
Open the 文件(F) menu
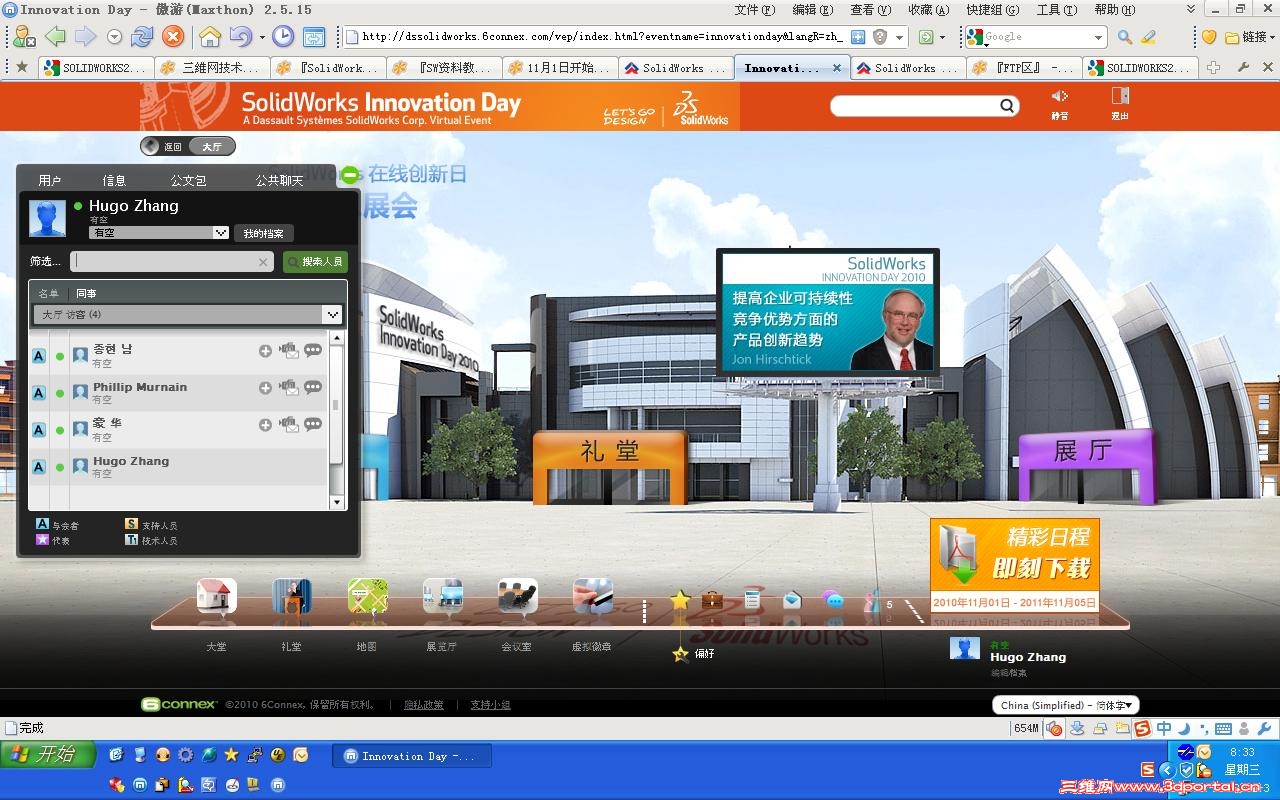click(755, 10)
